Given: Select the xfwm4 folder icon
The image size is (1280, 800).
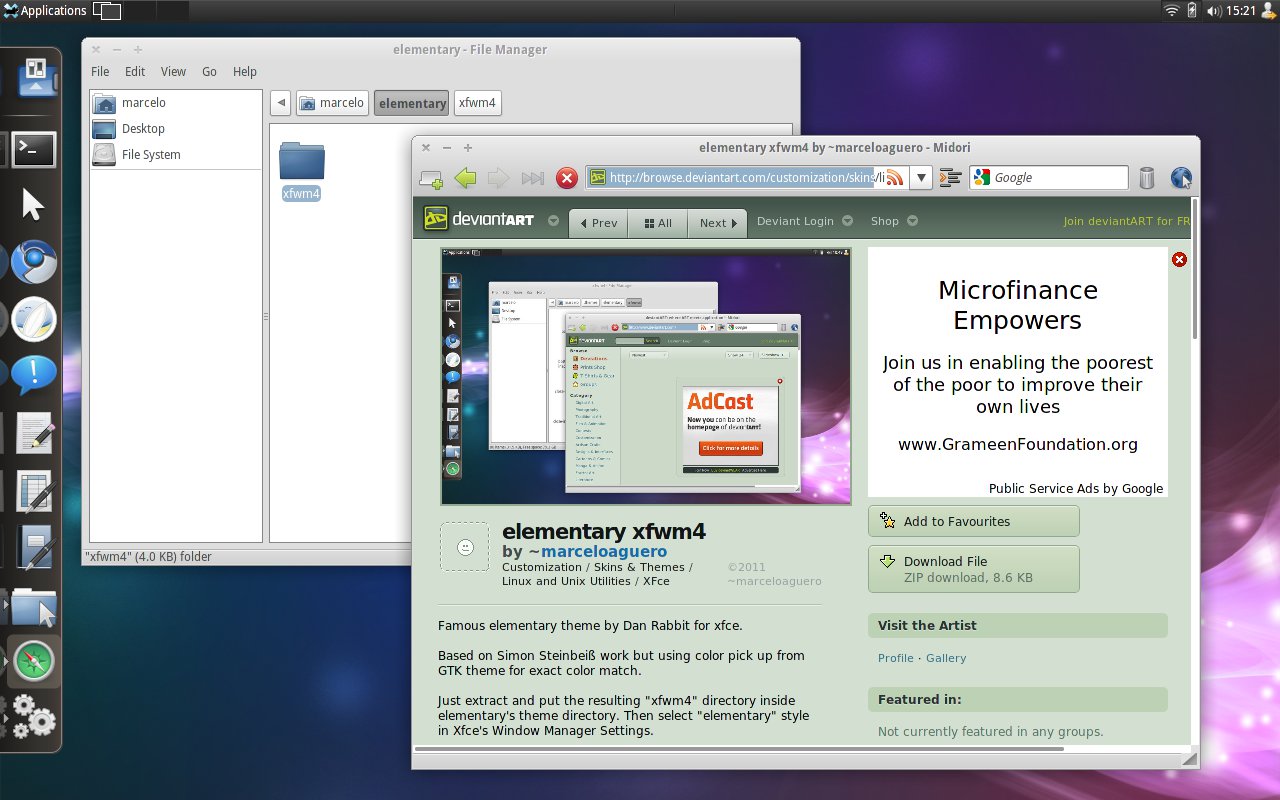Looking at the screenshot, I should [x=301, y=160].
